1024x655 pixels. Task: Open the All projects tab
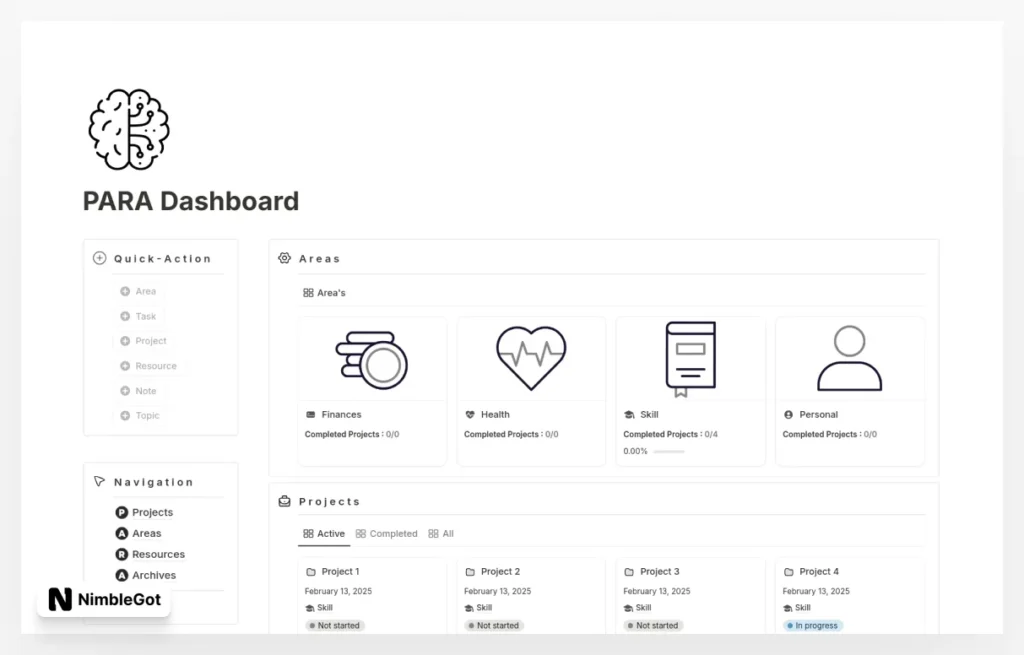[x=441, y=533]
